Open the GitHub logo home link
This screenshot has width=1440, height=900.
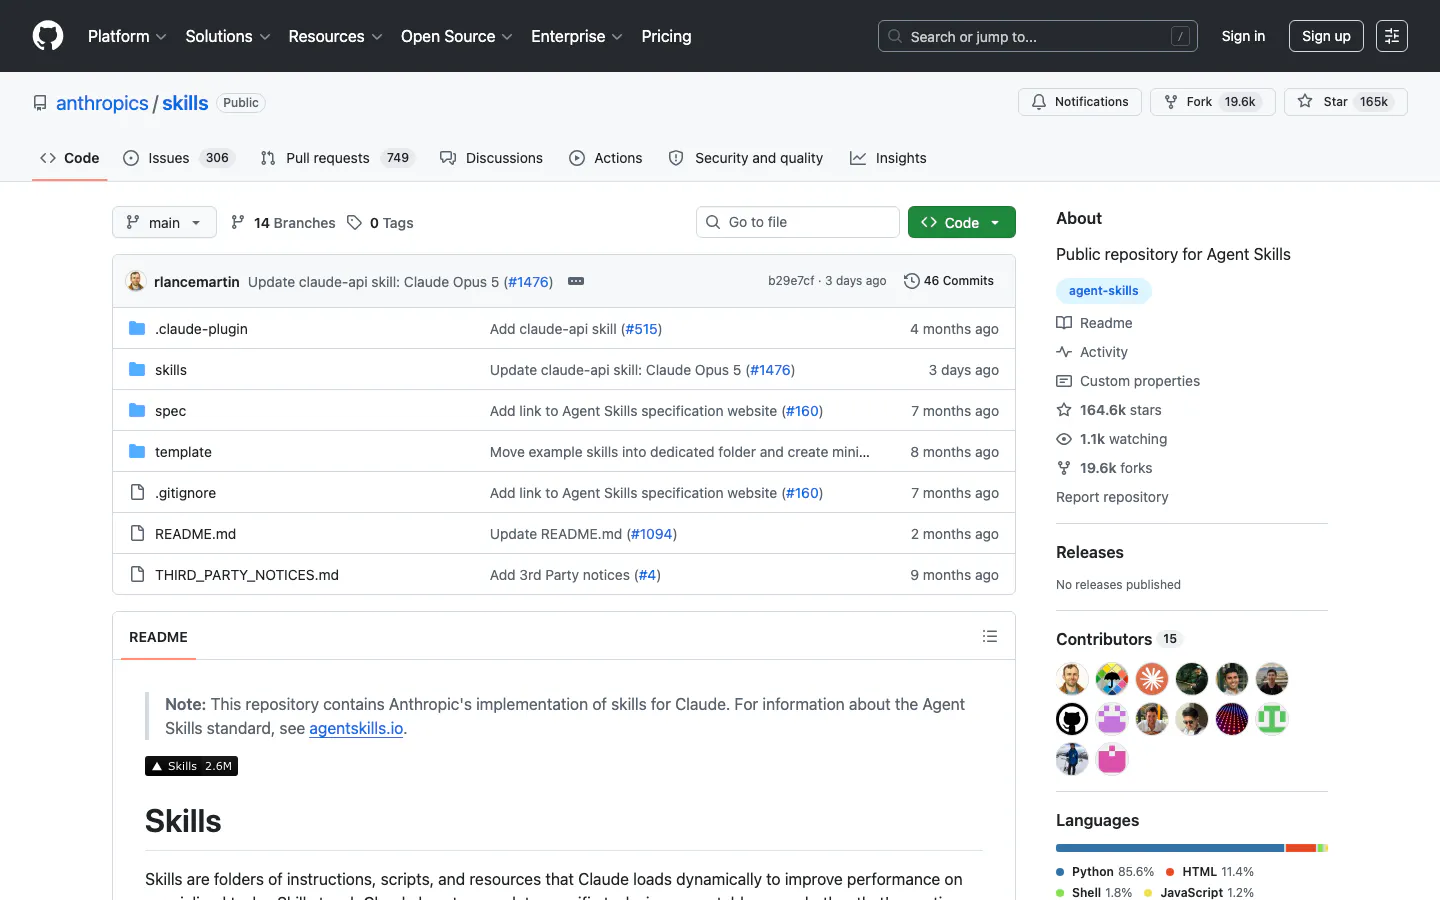tap(48, 36)
